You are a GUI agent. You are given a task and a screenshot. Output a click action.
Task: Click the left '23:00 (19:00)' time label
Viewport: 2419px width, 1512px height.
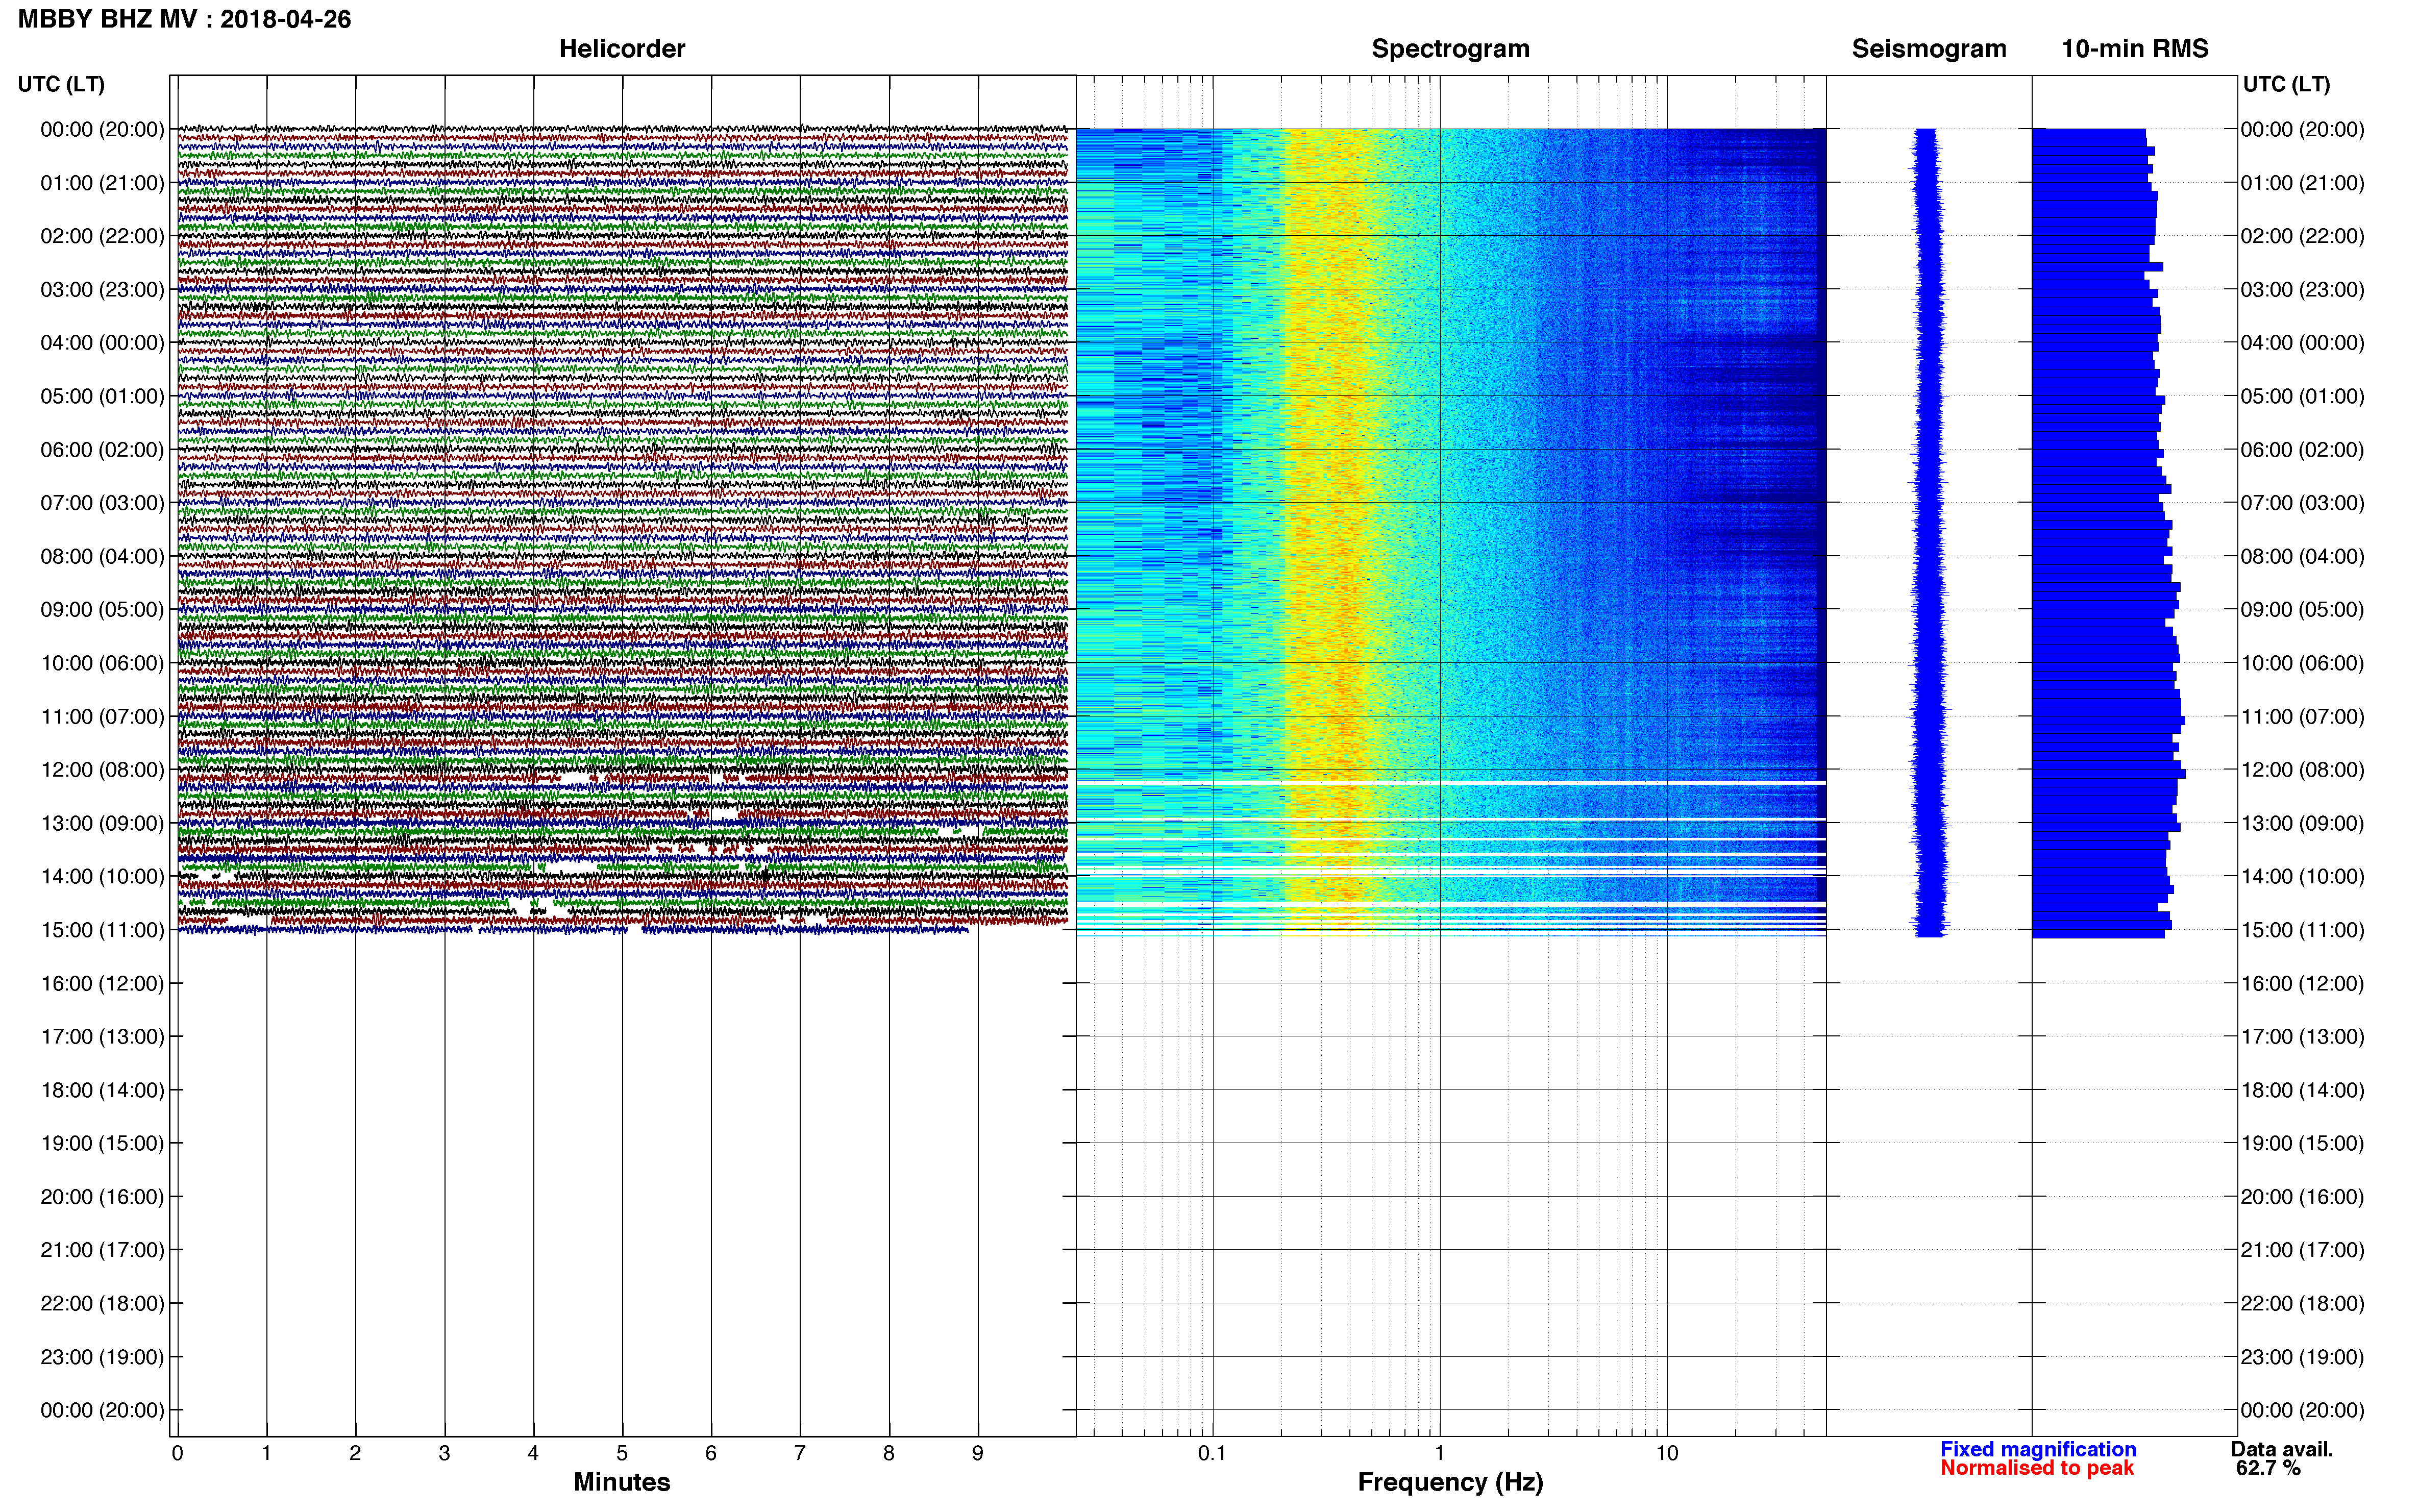click(x=102, y=1357)
